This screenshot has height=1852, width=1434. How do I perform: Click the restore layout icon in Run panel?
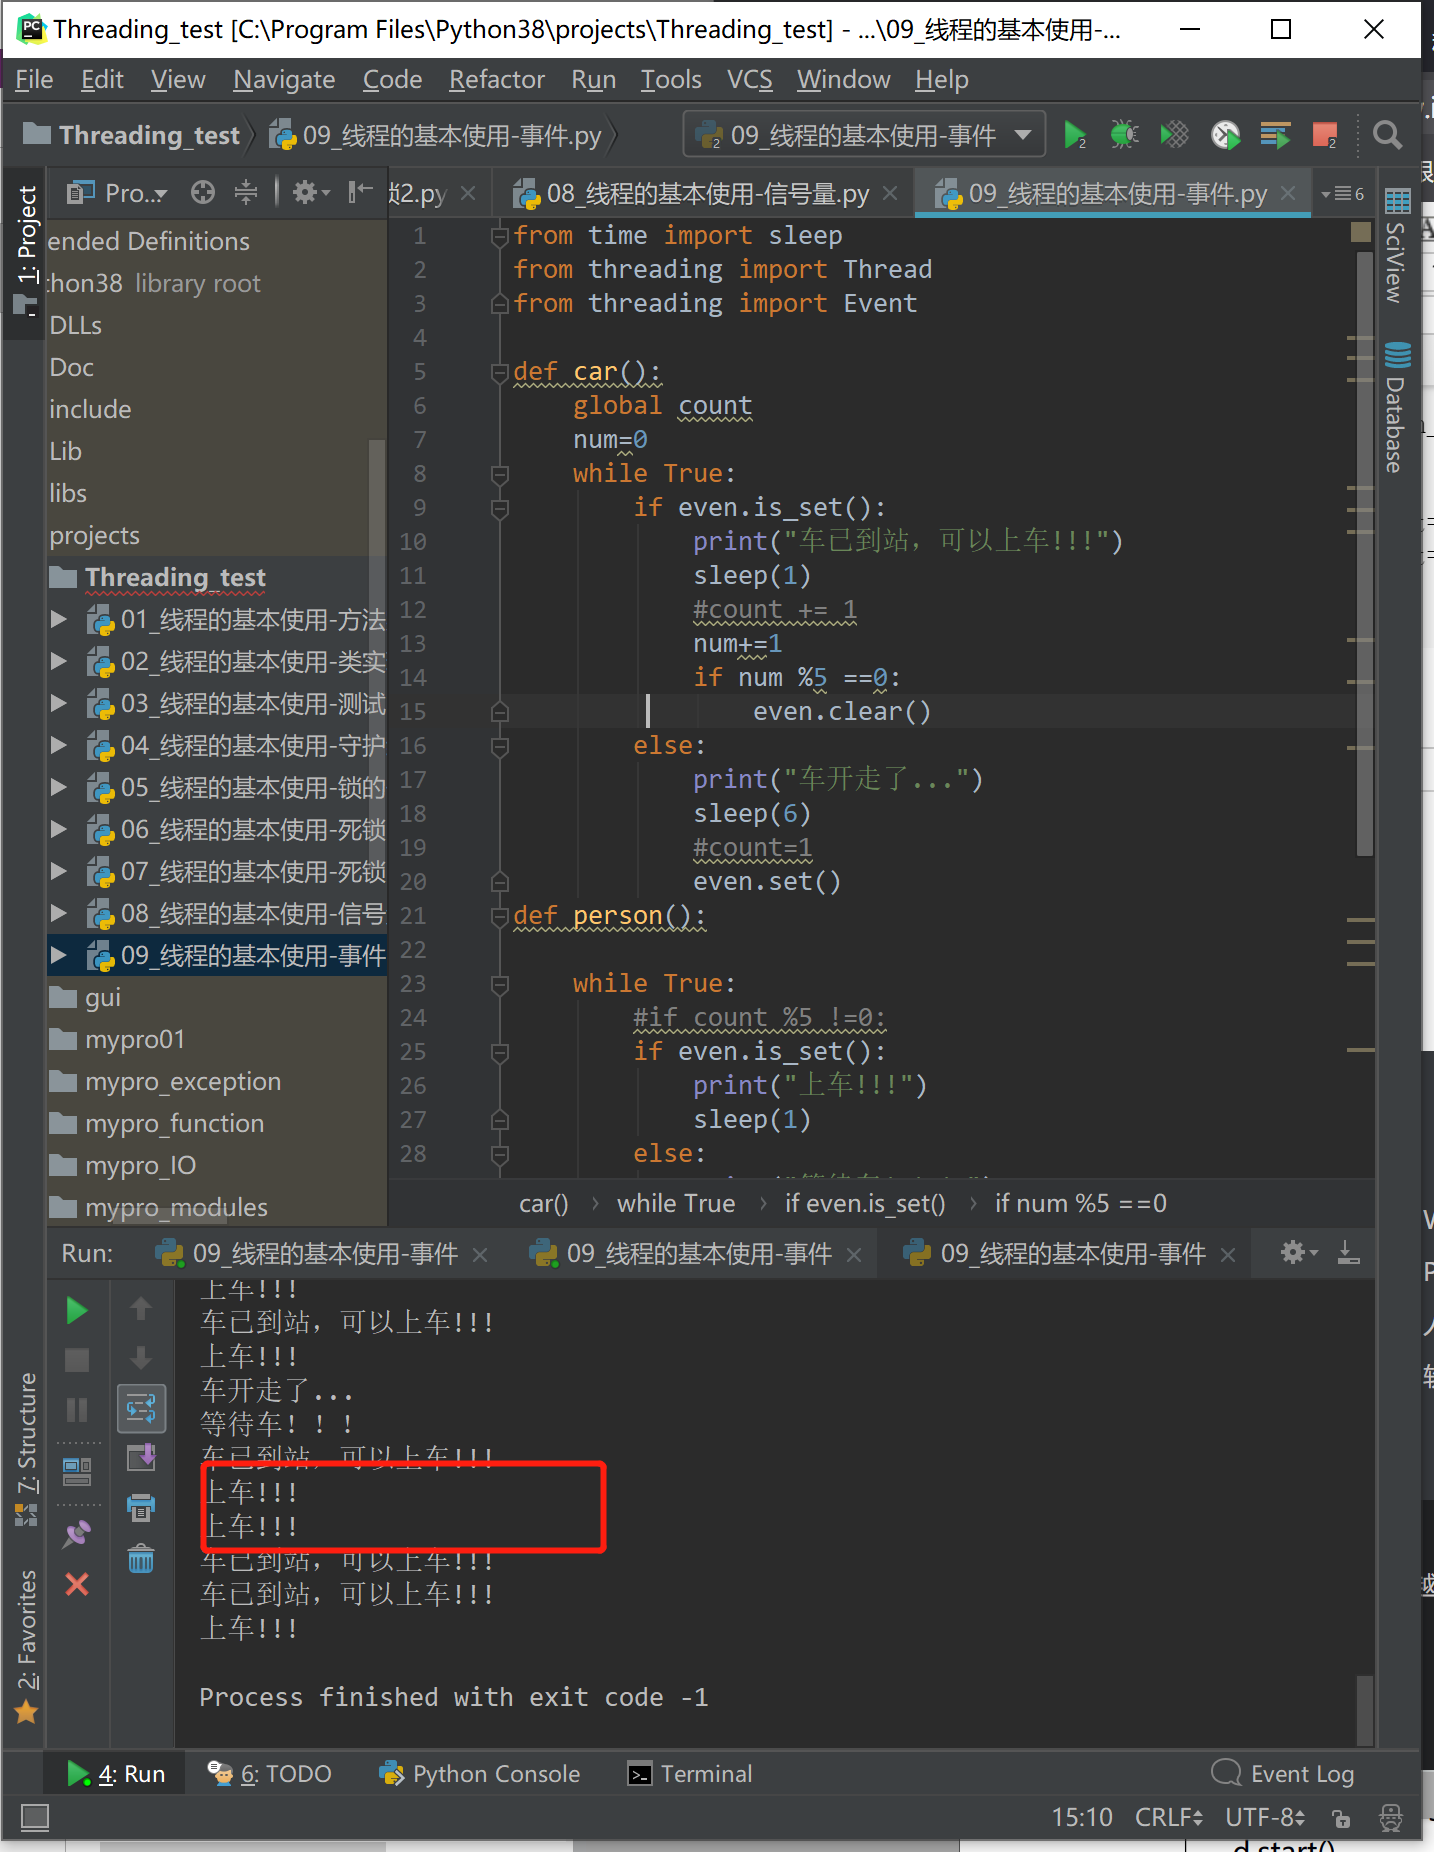click(77, 1471)
